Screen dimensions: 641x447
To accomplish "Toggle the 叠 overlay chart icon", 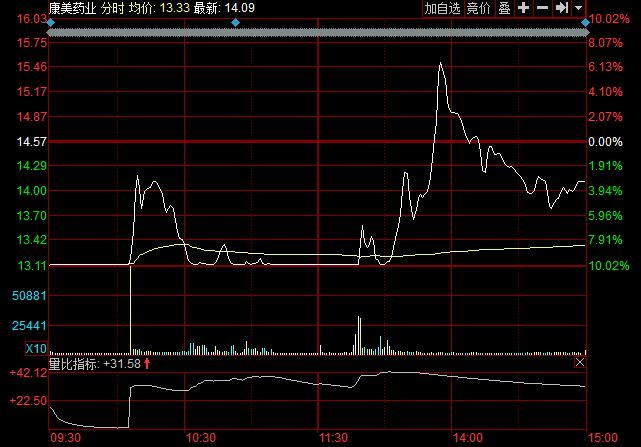I will click(504, 8).
